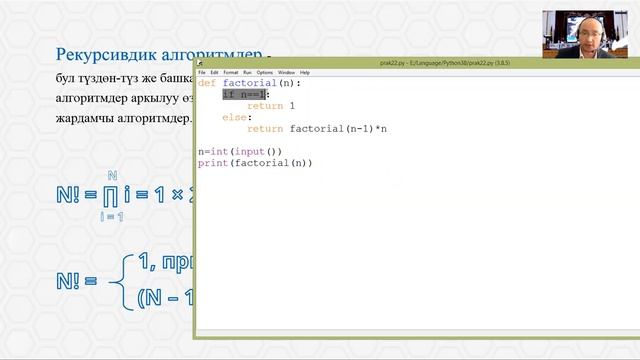Click the presenter webcam thumbnail
Viewport: 640px width, 360px height.
[585, 34]
